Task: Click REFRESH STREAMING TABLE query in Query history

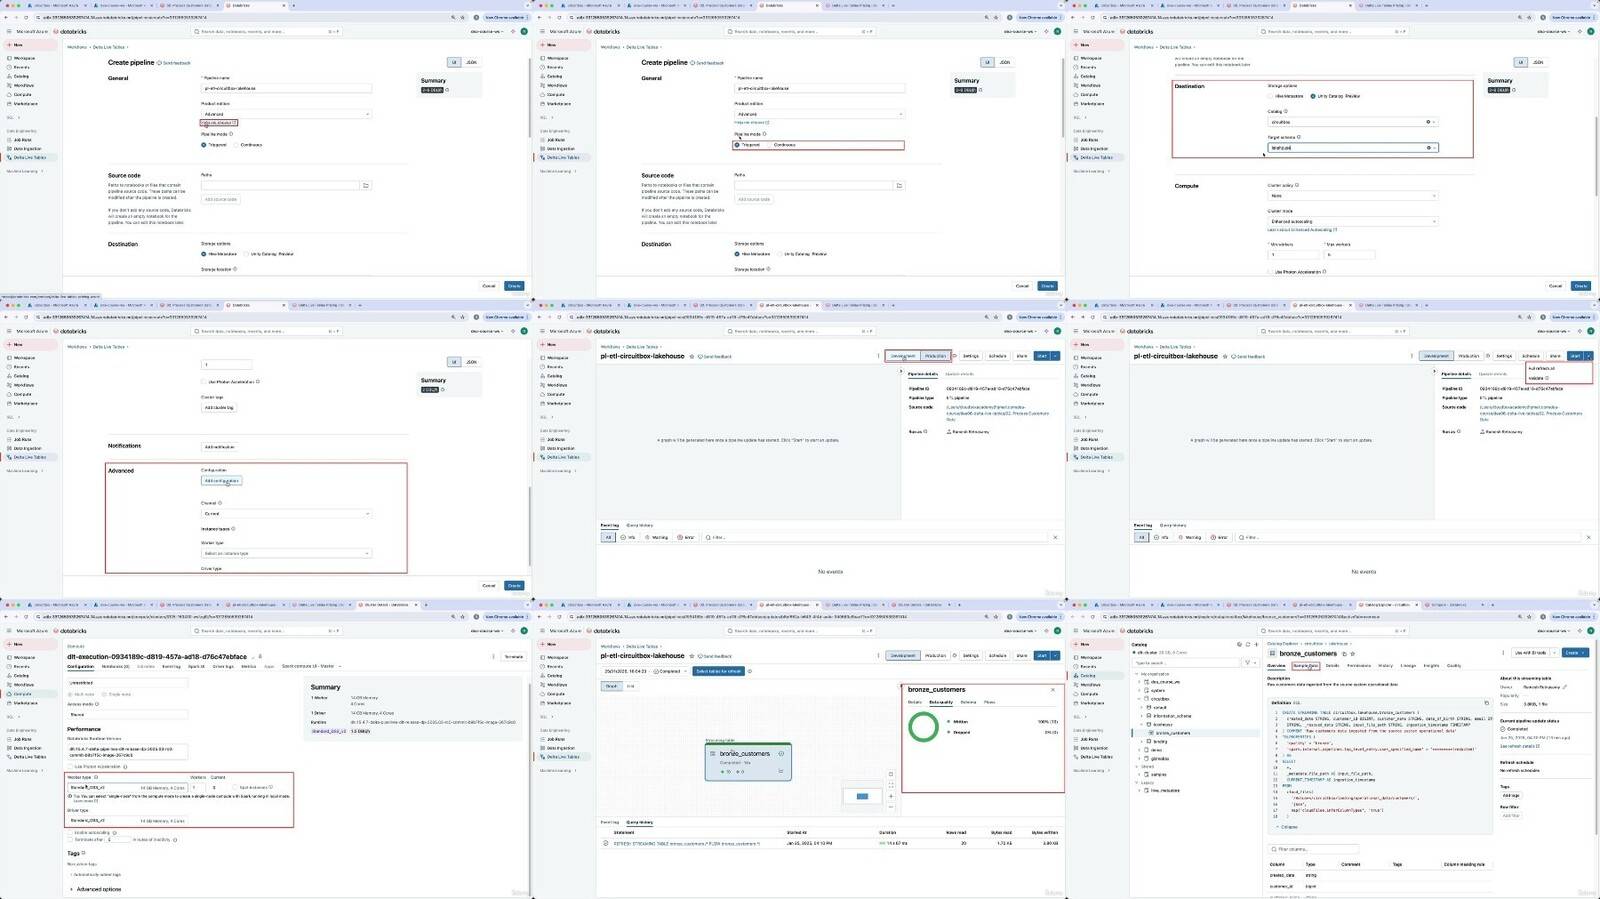Action: pos(686,843)
